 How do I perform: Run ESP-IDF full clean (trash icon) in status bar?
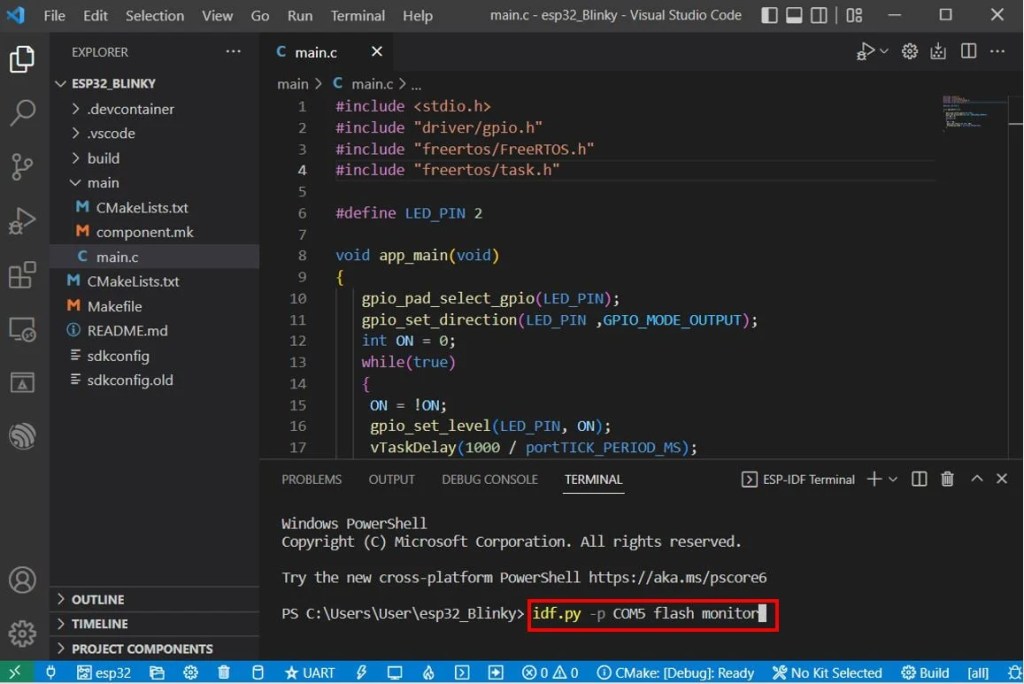click(x=222, y=672)
